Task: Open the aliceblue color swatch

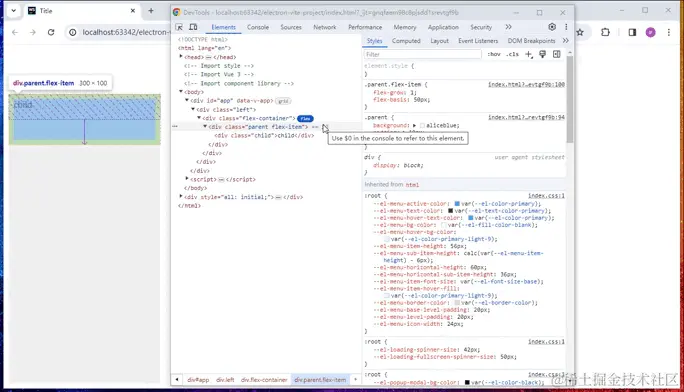Action: click(422, 126)
